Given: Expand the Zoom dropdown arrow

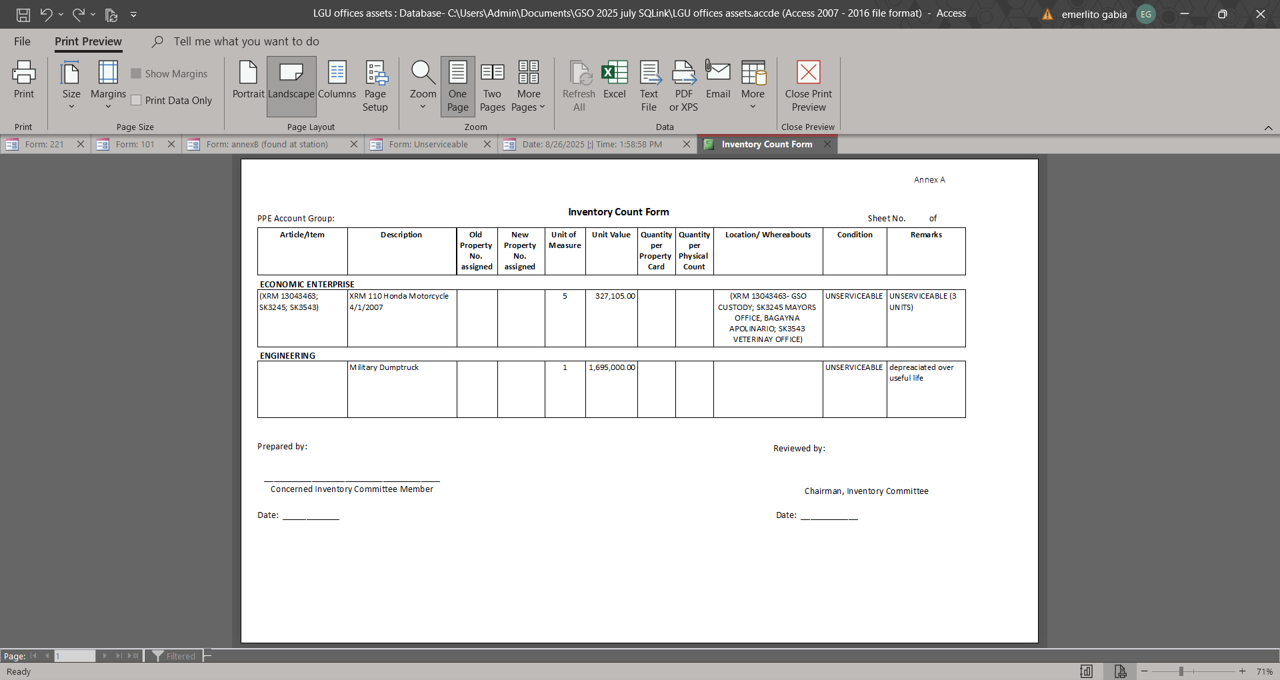Looking at the screenshot, I should coord(423,107).
